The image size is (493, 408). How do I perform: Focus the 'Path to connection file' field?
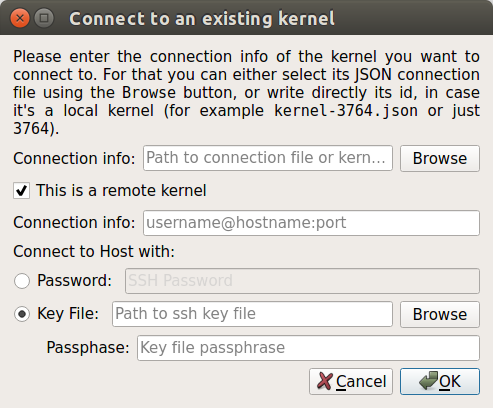pyautogui.click(x=268, y=158)
